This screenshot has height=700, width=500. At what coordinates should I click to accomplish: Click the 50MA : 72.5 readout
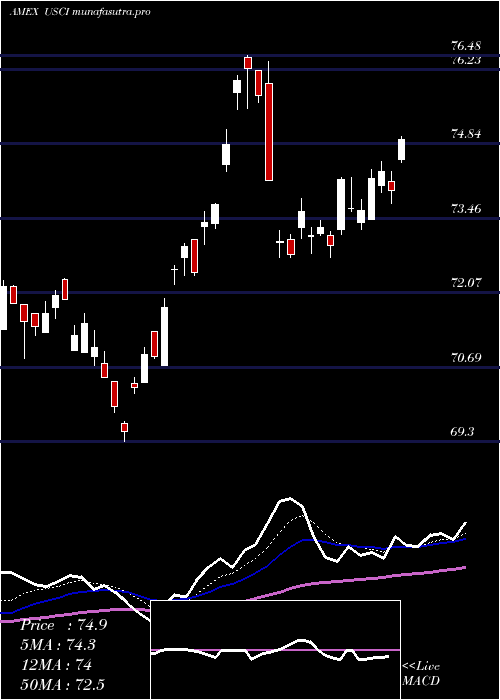tap(63, 684)
